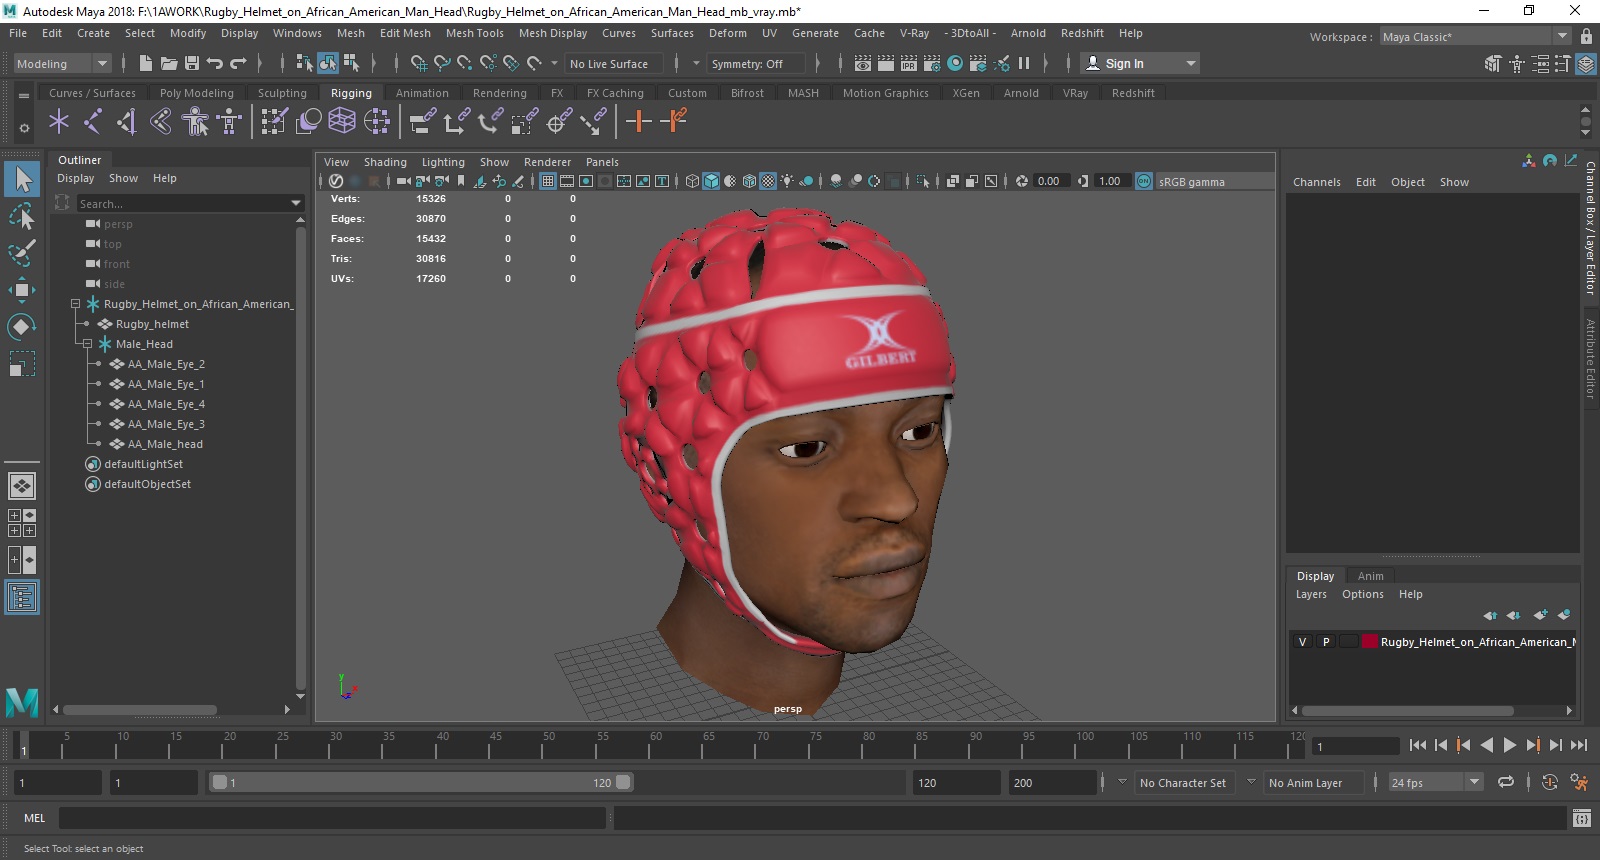
Task: Click the Step Forward One Key button
Action: coord(1532,745)
